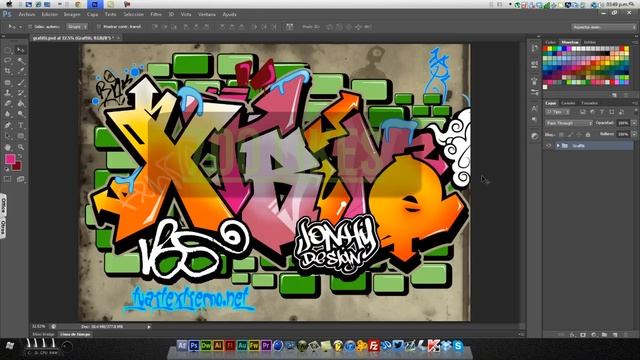Select the Eyedropper tool
Screen dimensions: 640x360
[21, 71]
